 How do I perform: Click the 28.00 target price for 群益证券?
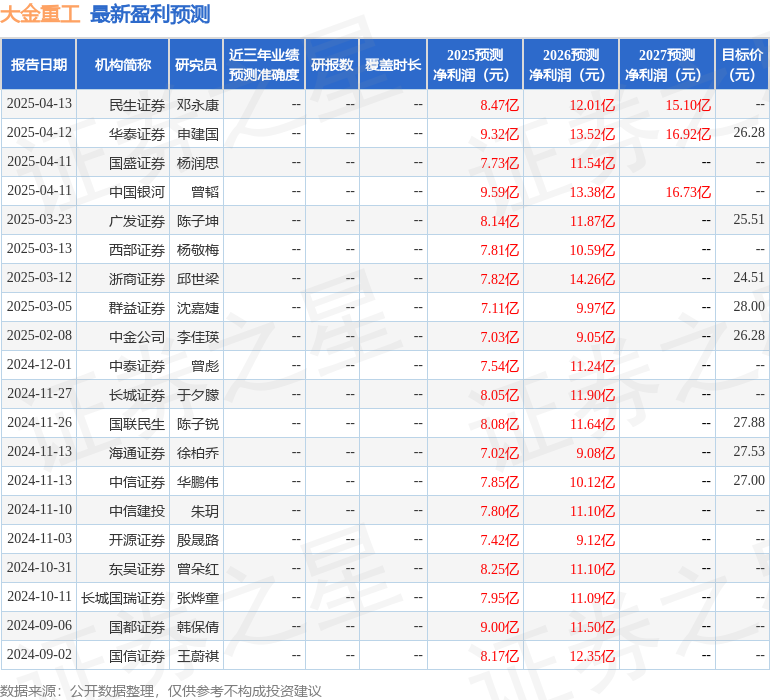pyautogui.click(x=748, y=307)
